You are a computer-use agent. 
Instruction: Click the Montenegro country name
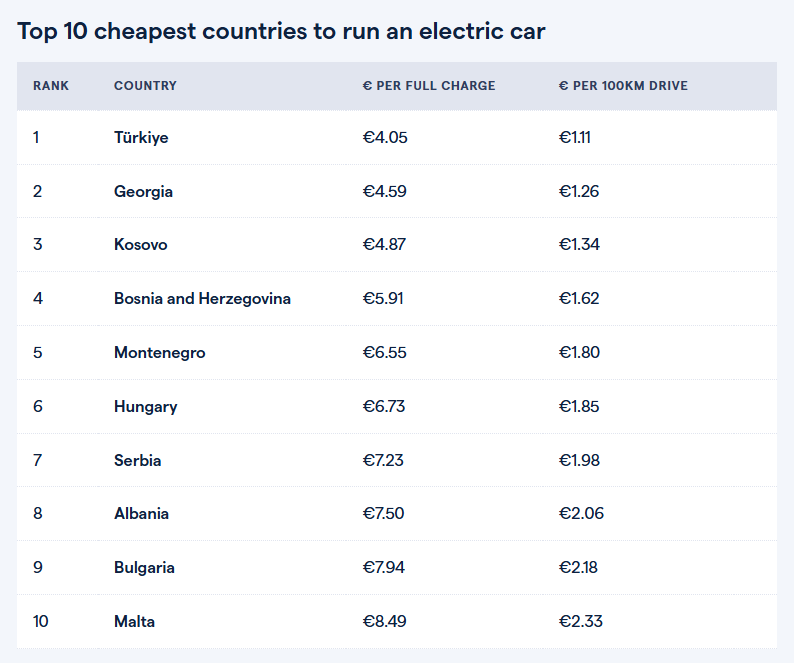[x=160, y=353]
